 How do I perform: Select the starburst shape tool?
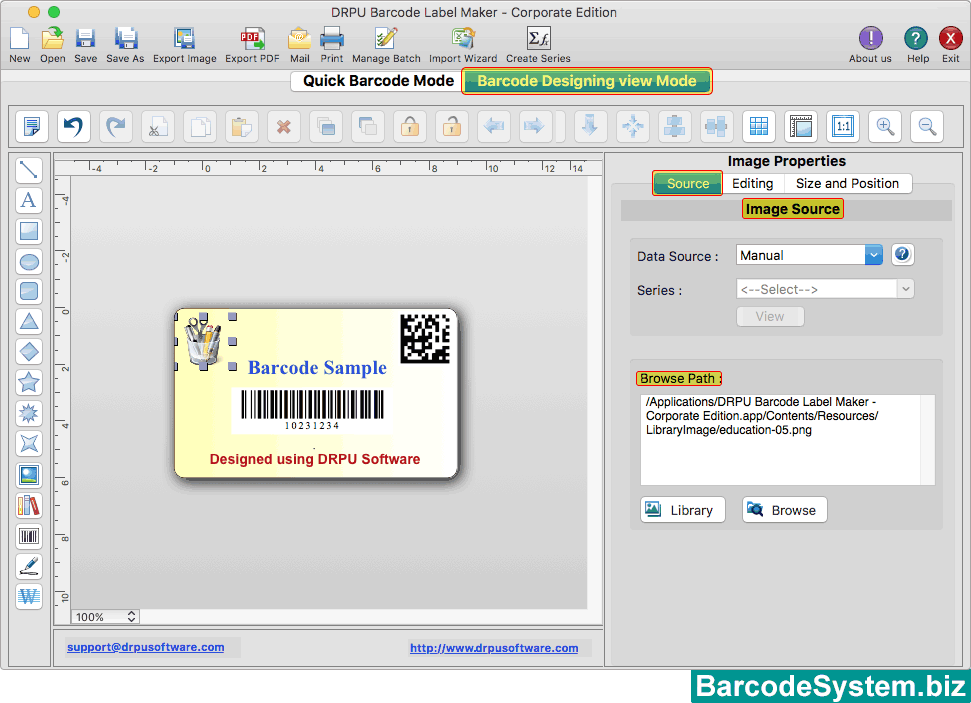tap(28, 413)
